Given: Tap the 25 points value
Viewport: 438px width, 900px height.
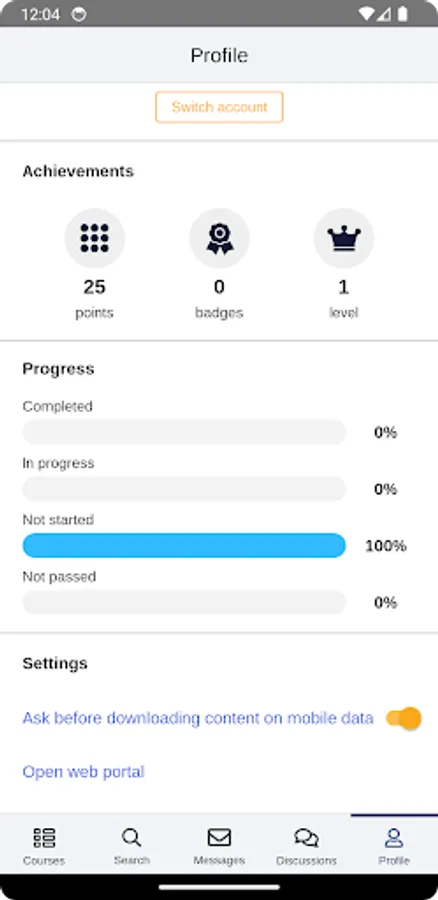Looking at the screenshot, I should pyautogui.click(x=95, y=287).
